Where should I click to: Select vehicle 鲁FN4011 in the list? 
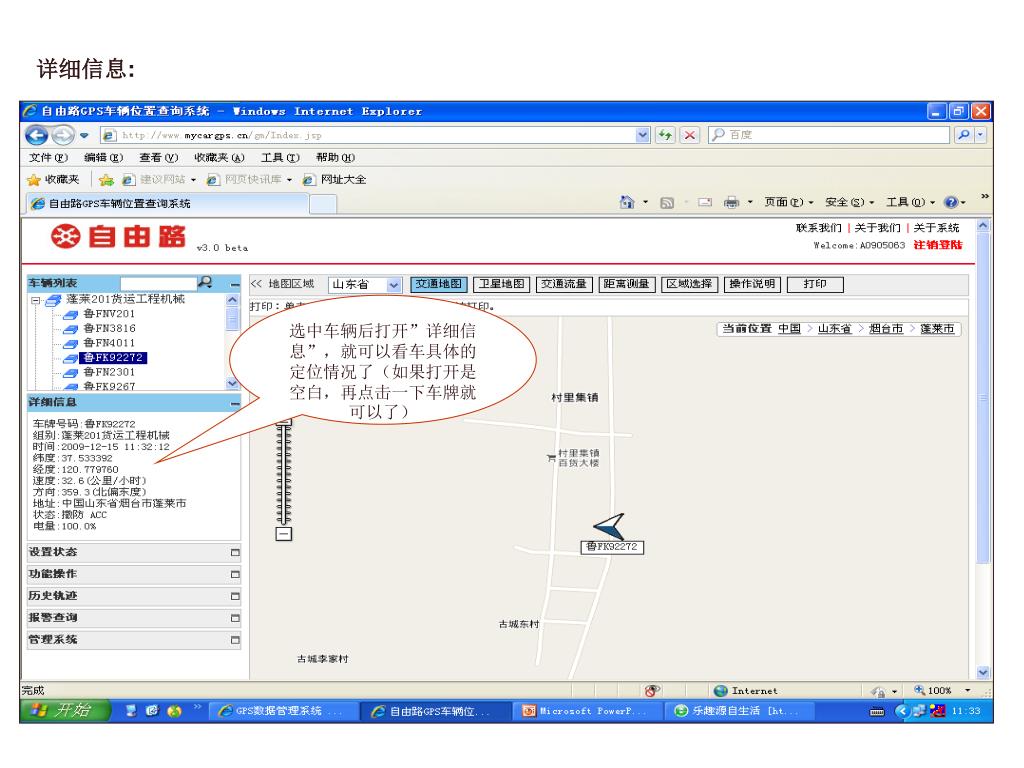click(109, 343)
